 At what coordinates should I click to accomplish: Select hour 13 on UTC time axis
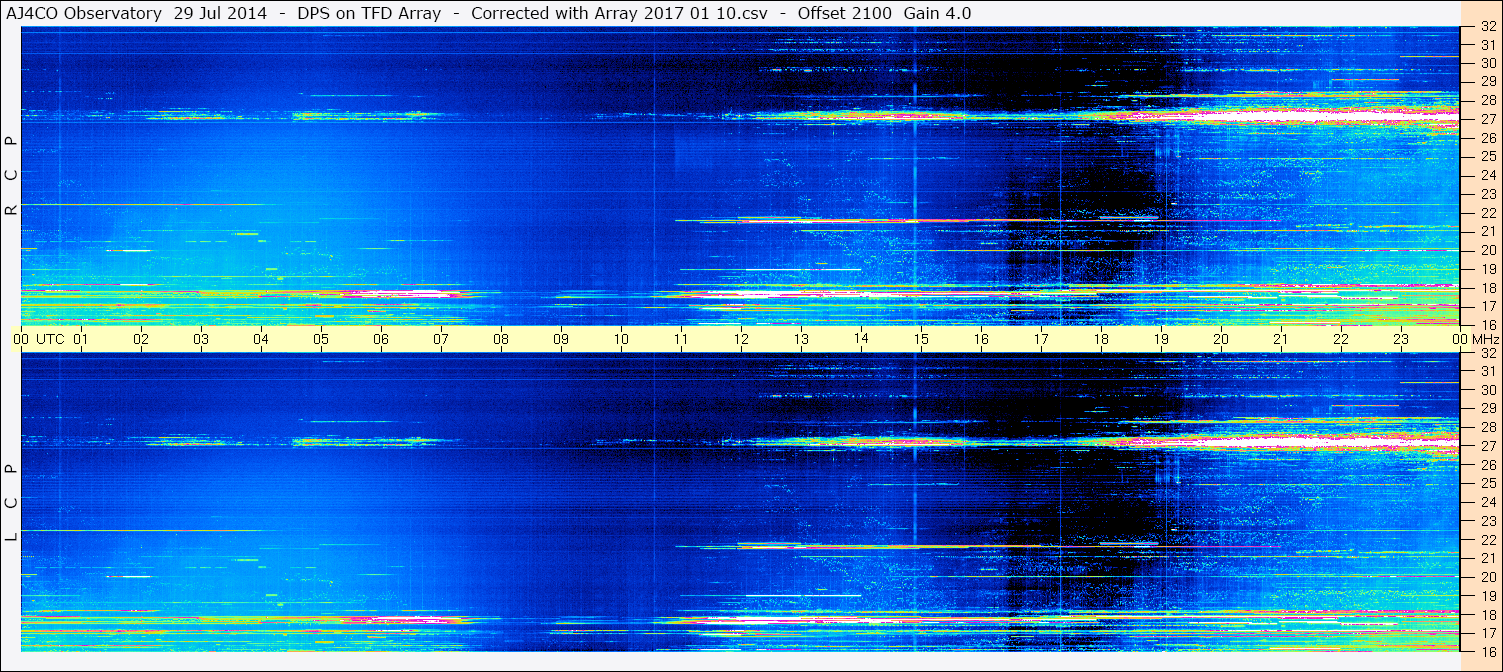click(x=801, y=339)
